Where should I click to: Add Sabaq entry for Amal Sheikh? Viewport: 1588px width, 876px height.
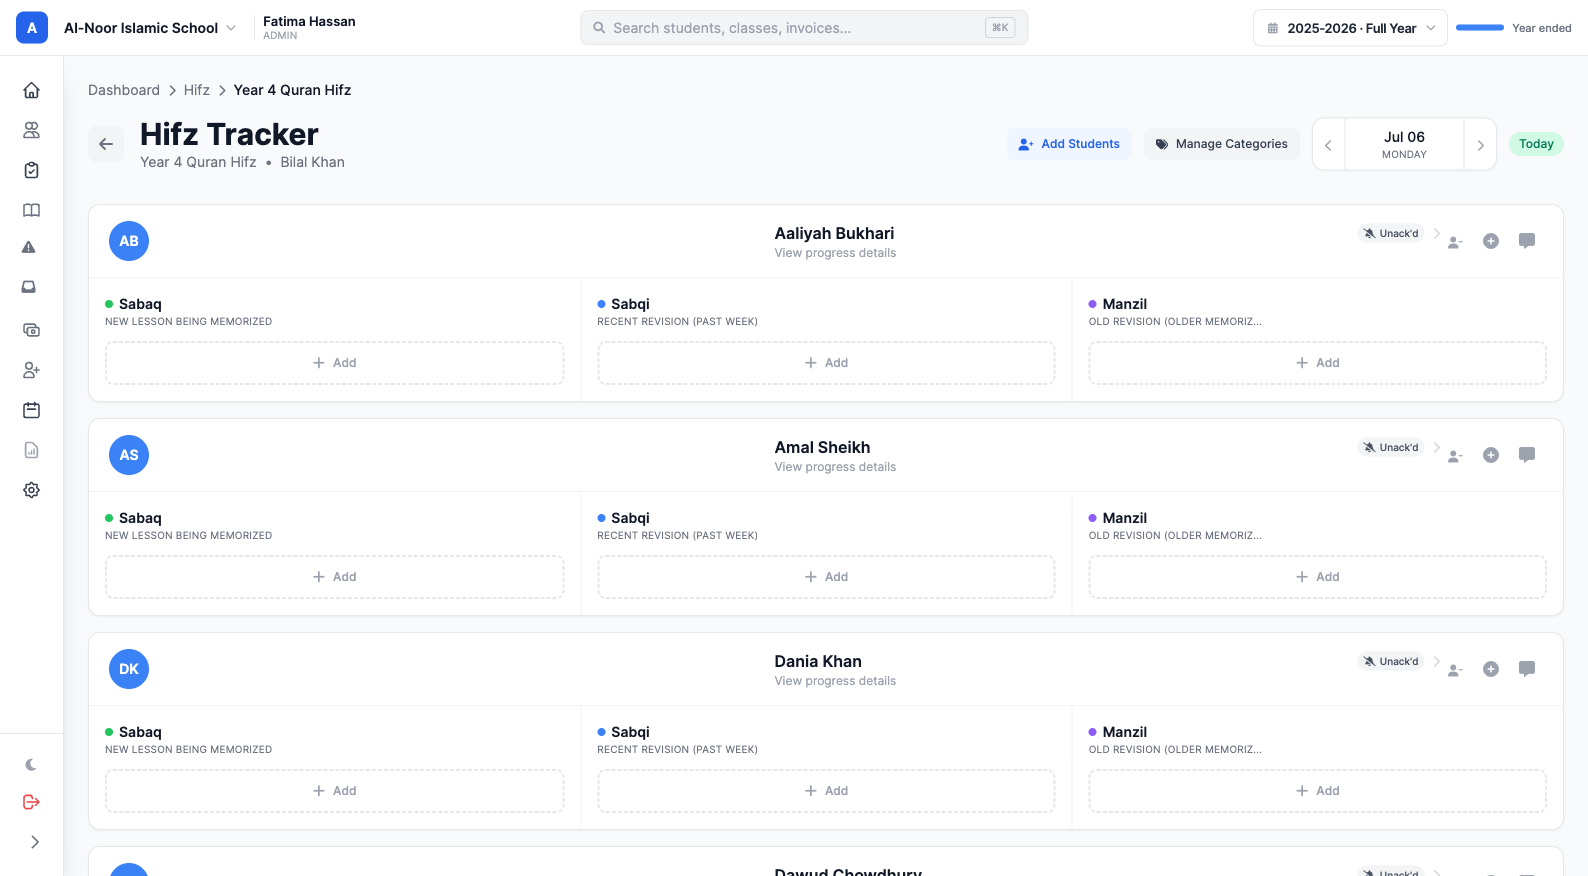335,577
